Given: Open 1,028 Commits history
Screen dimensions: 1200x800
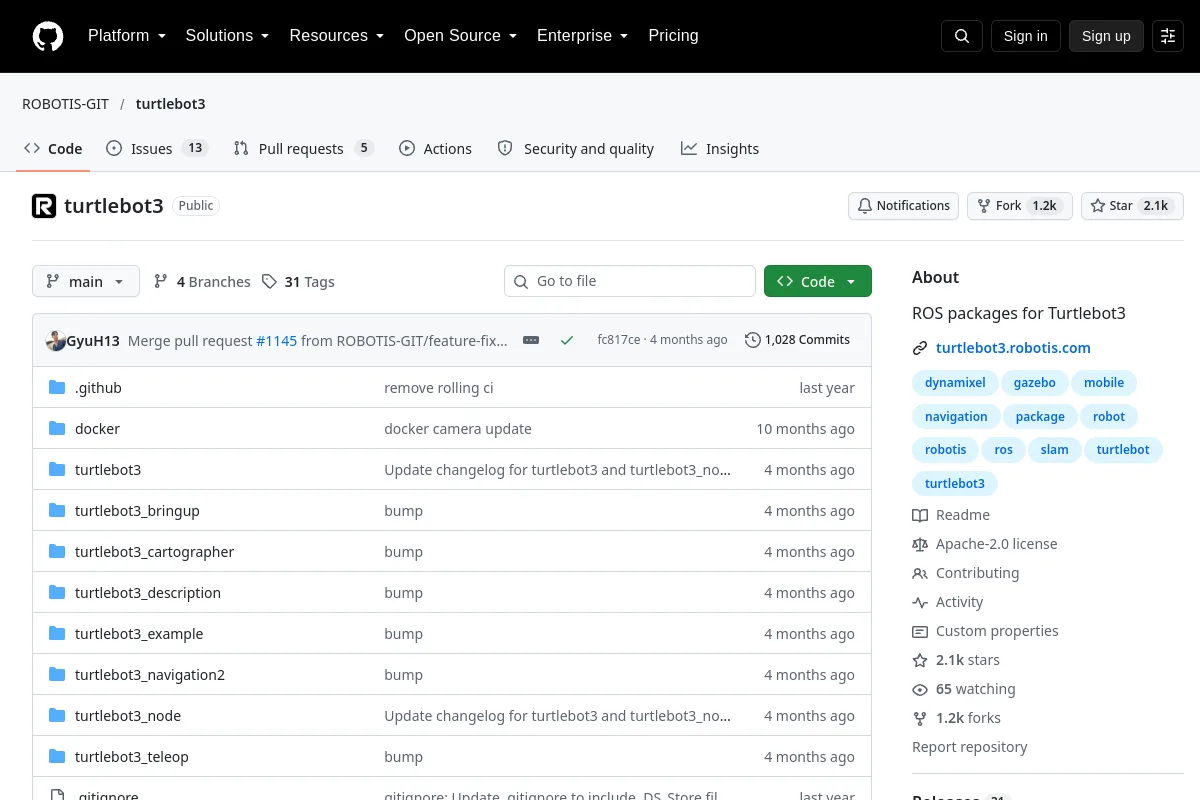Looking at the screenshot, I should [798, 340].
